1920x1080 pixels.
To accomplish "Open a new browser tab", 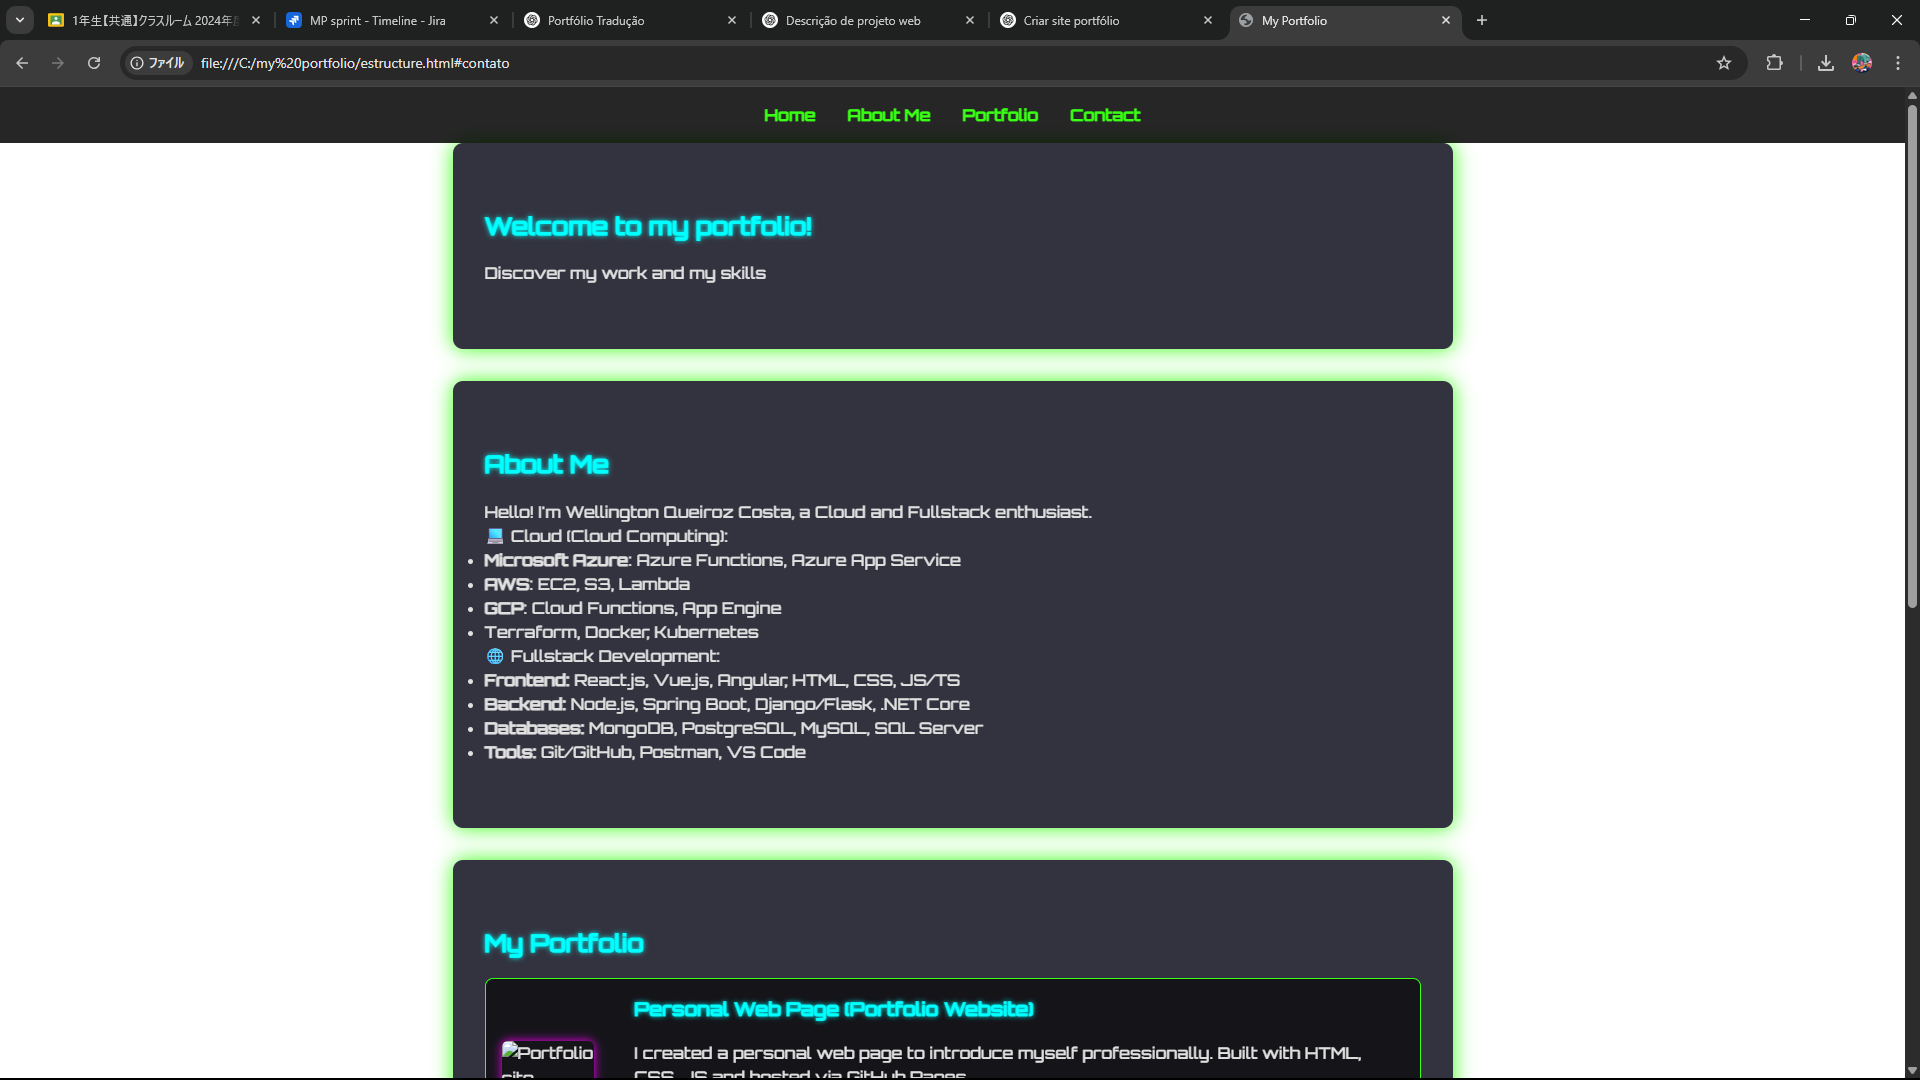I will click(1482, 20).
